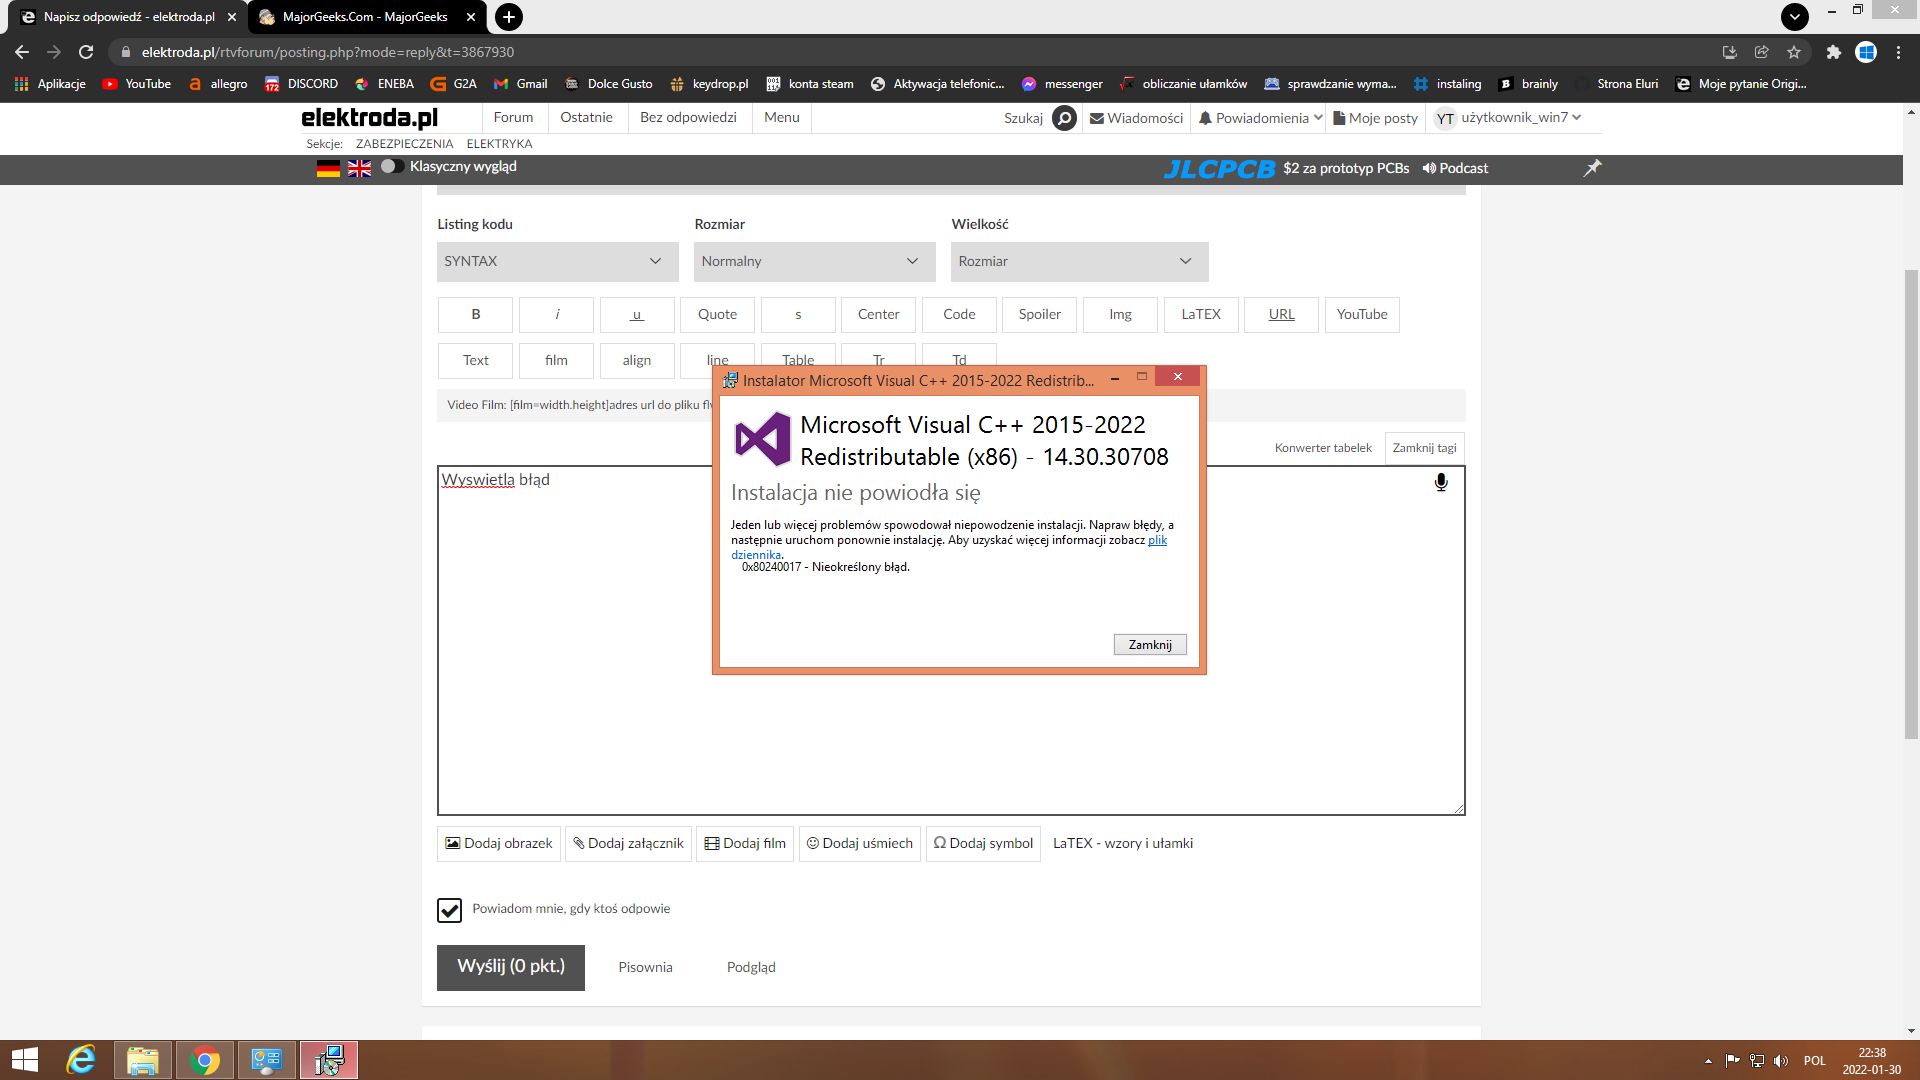Open the Chrome tab search dropdown
Screen dimensions: 1920x1080
pyautogui.click(x=1795, y=17)
